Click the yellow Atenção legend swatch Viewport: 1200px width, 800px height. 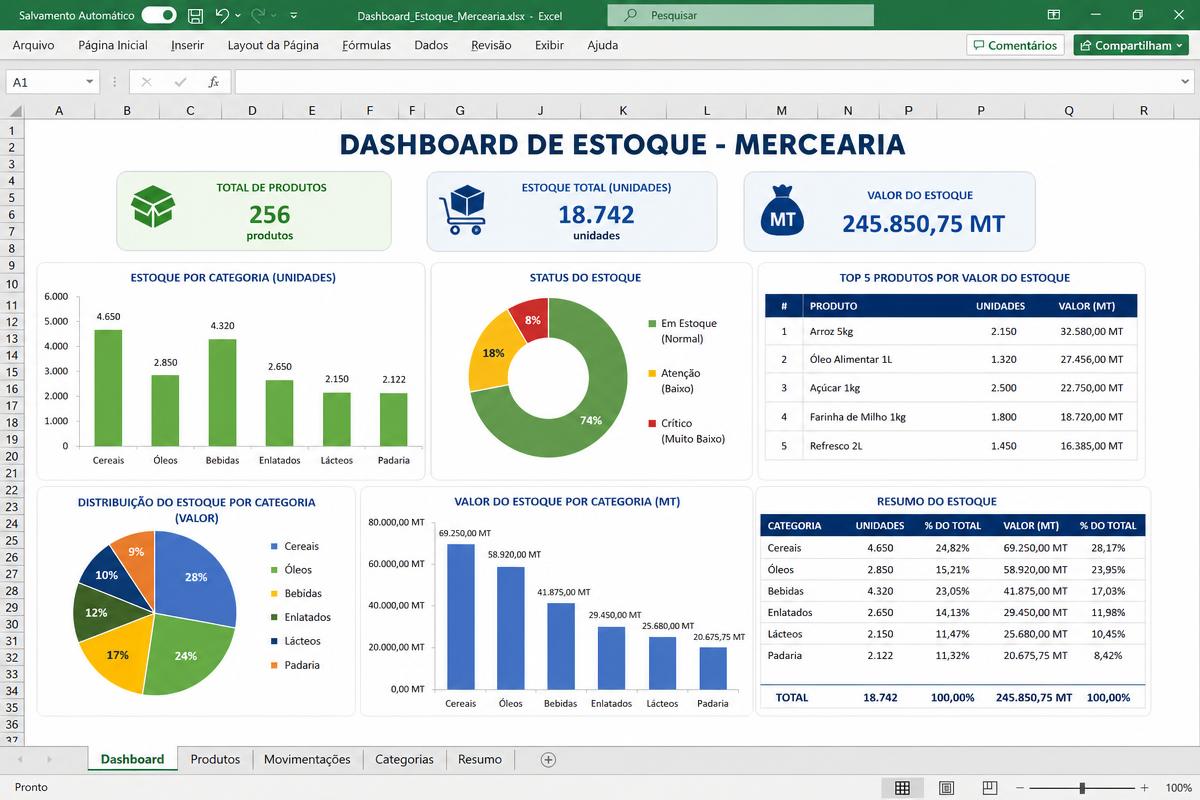pos(652,374)
